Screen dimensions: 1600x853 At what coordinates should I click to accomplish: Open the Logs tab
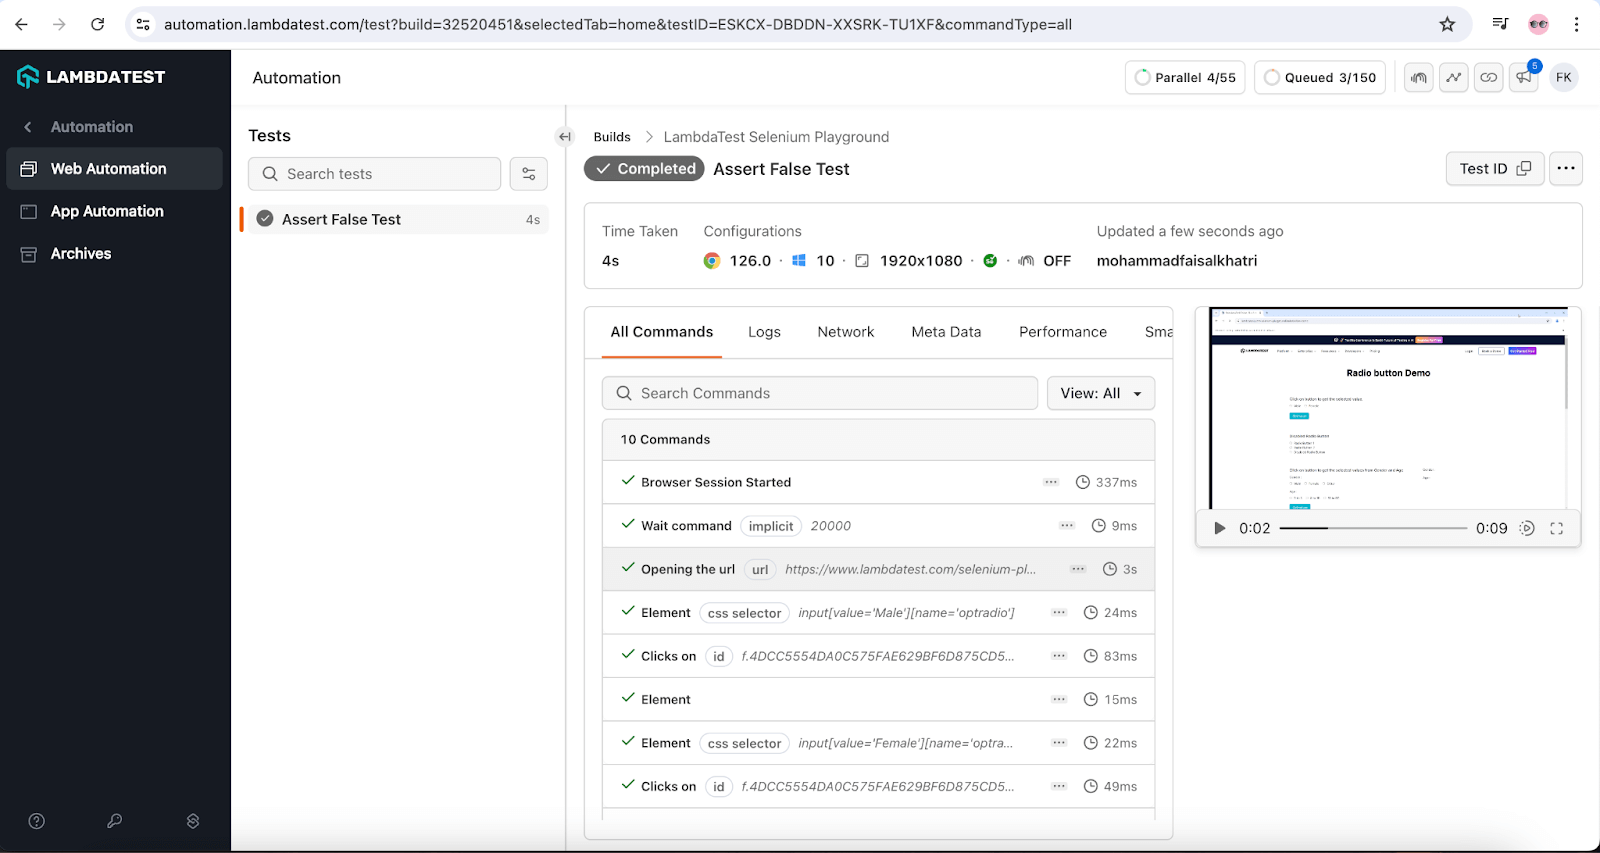click(764, 332)
